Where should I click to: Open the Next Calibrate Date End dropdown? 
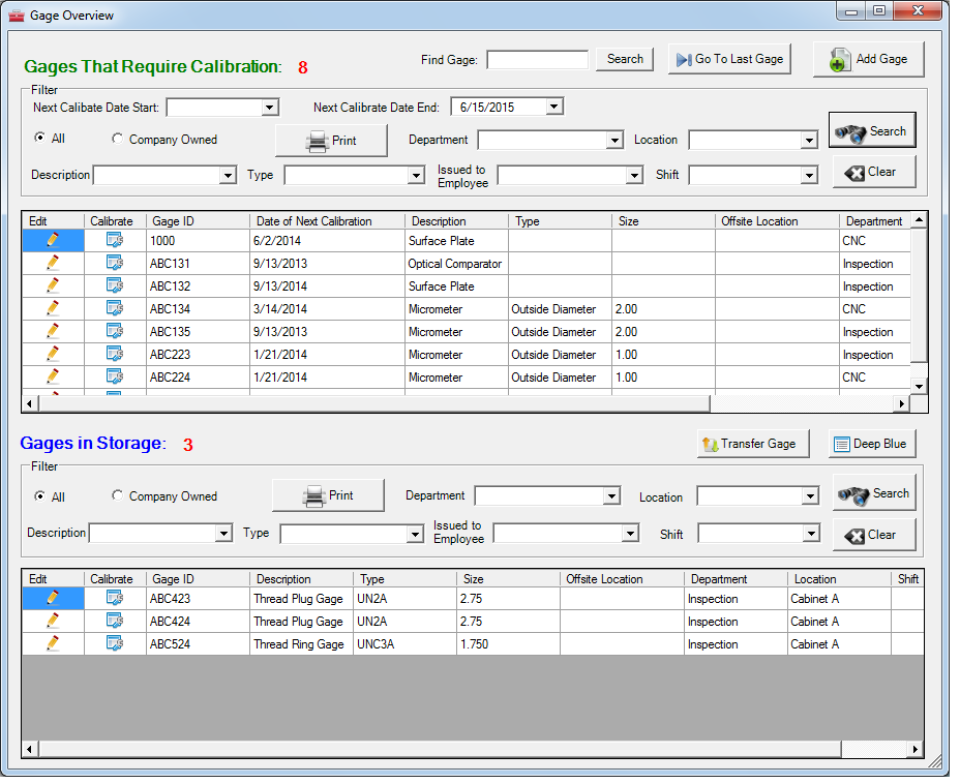click(554, 106)
